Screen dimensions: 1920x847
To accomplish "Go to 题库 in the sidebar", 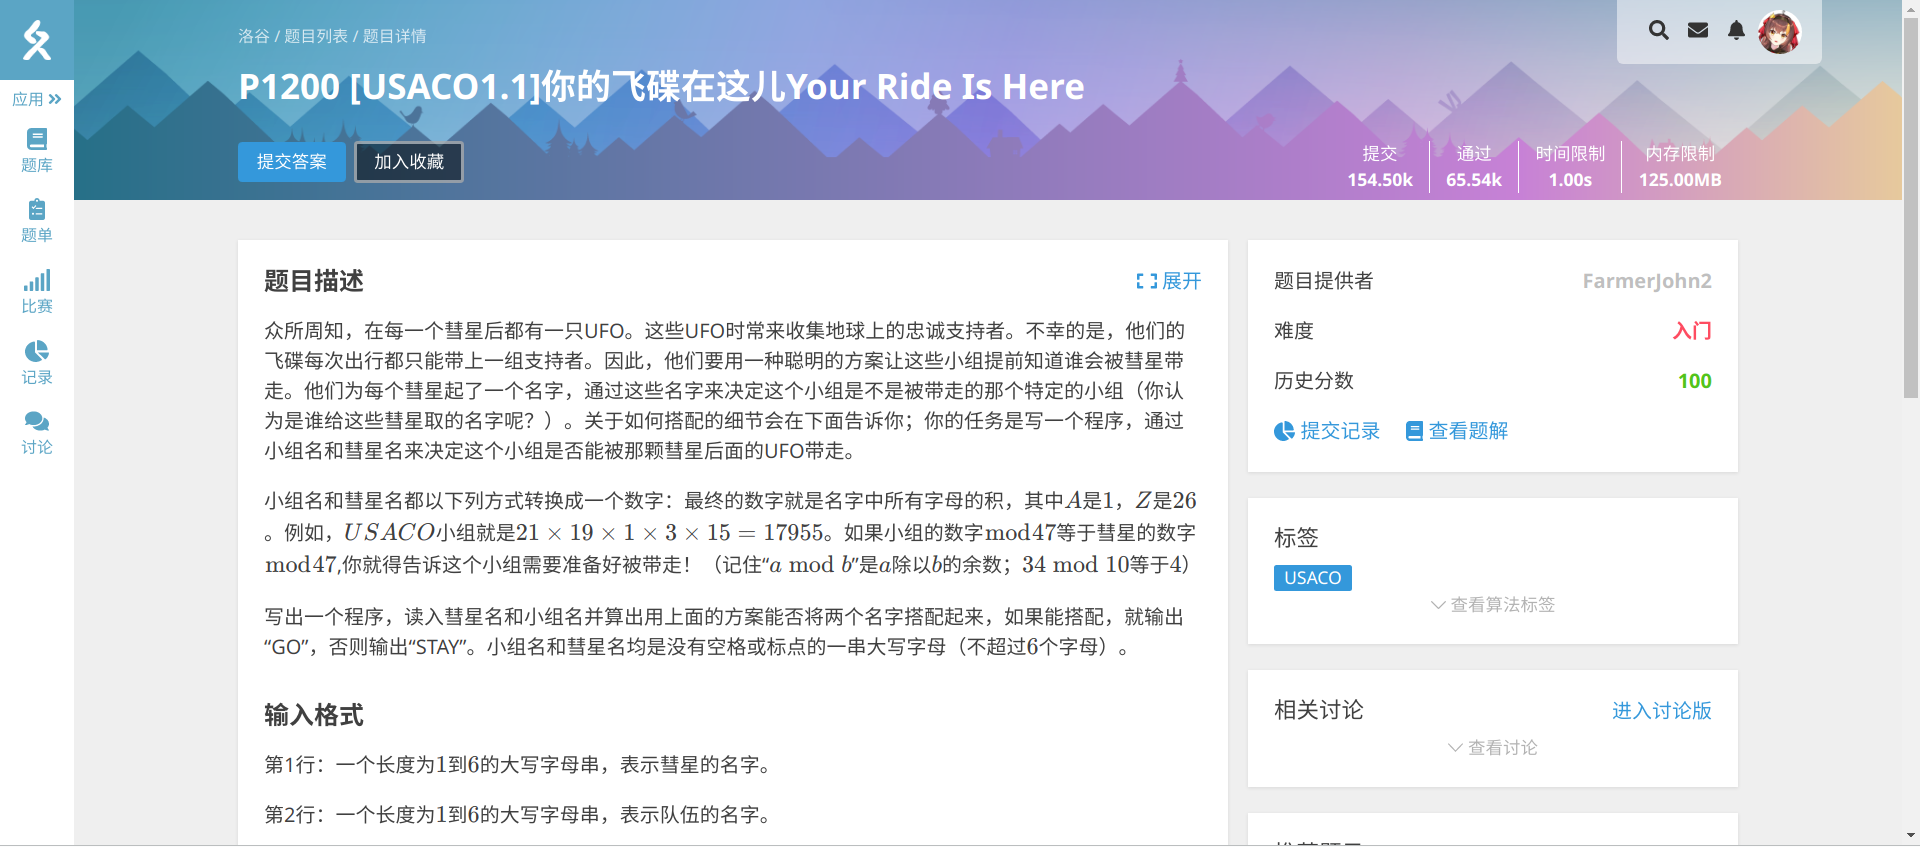I will 36,150.
